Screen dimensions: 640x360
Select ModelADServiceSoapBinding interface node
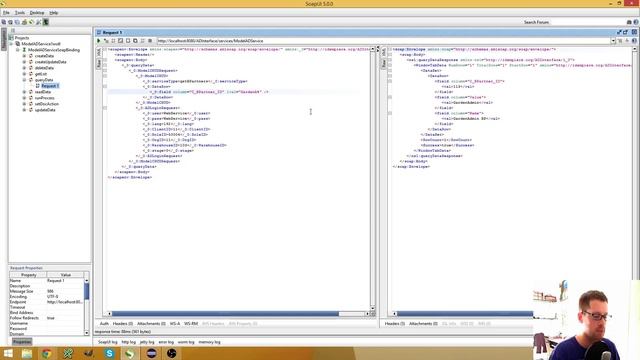[x=54, y=50]
